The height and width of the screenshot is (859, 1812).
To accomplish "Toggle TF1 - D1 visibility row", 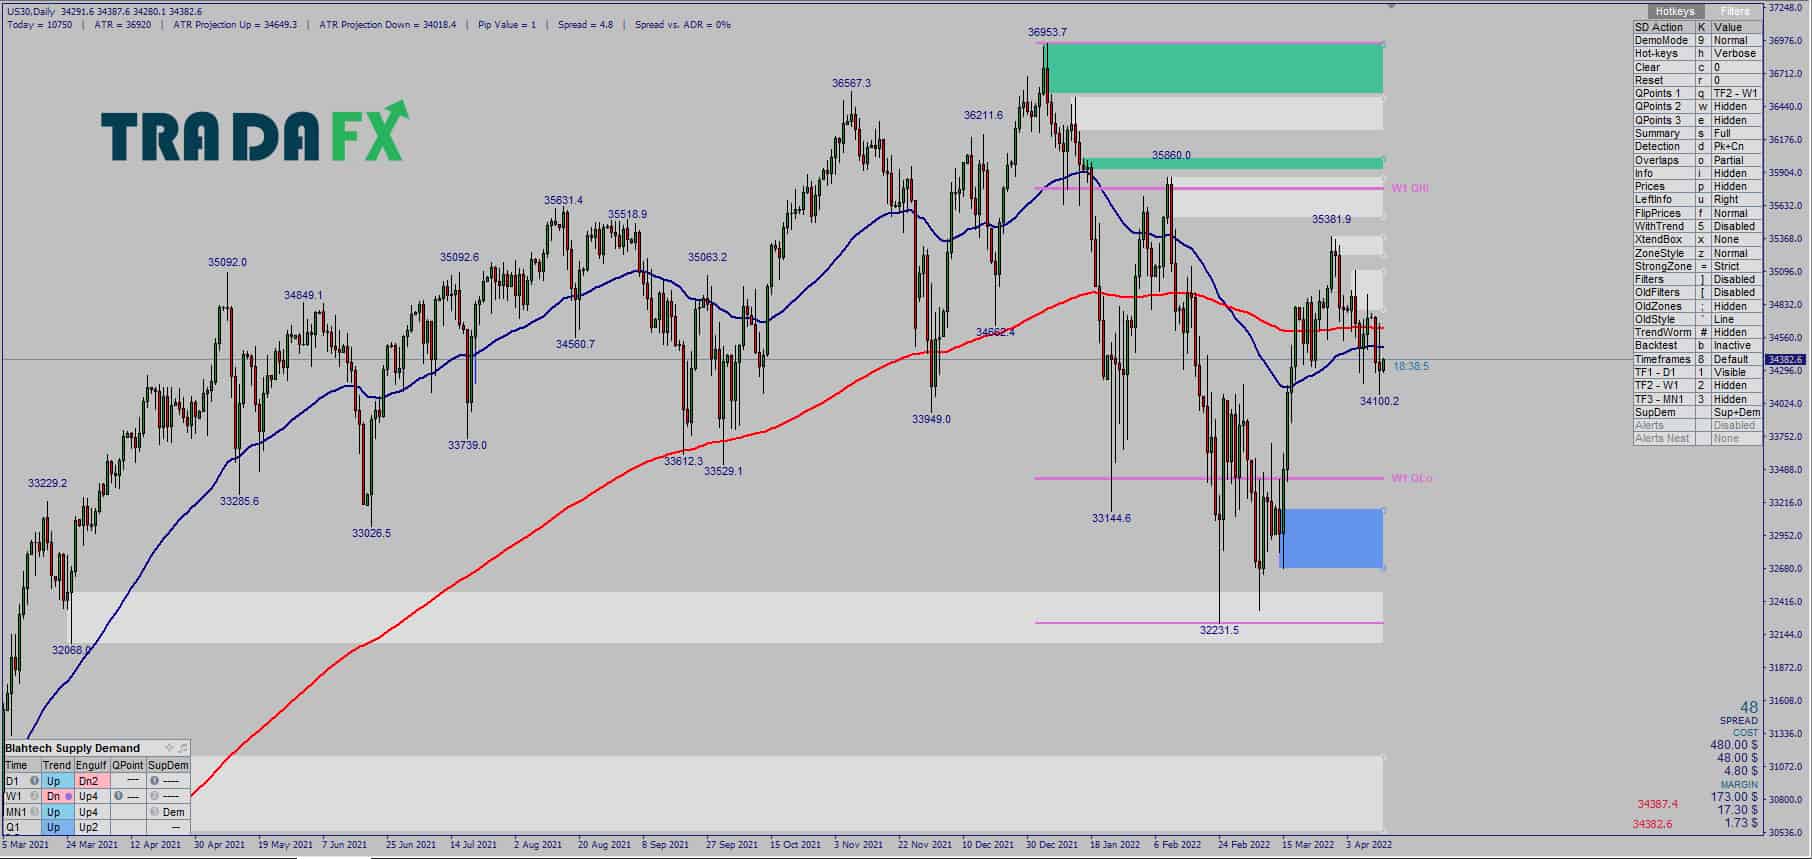I will [1697, 372].
